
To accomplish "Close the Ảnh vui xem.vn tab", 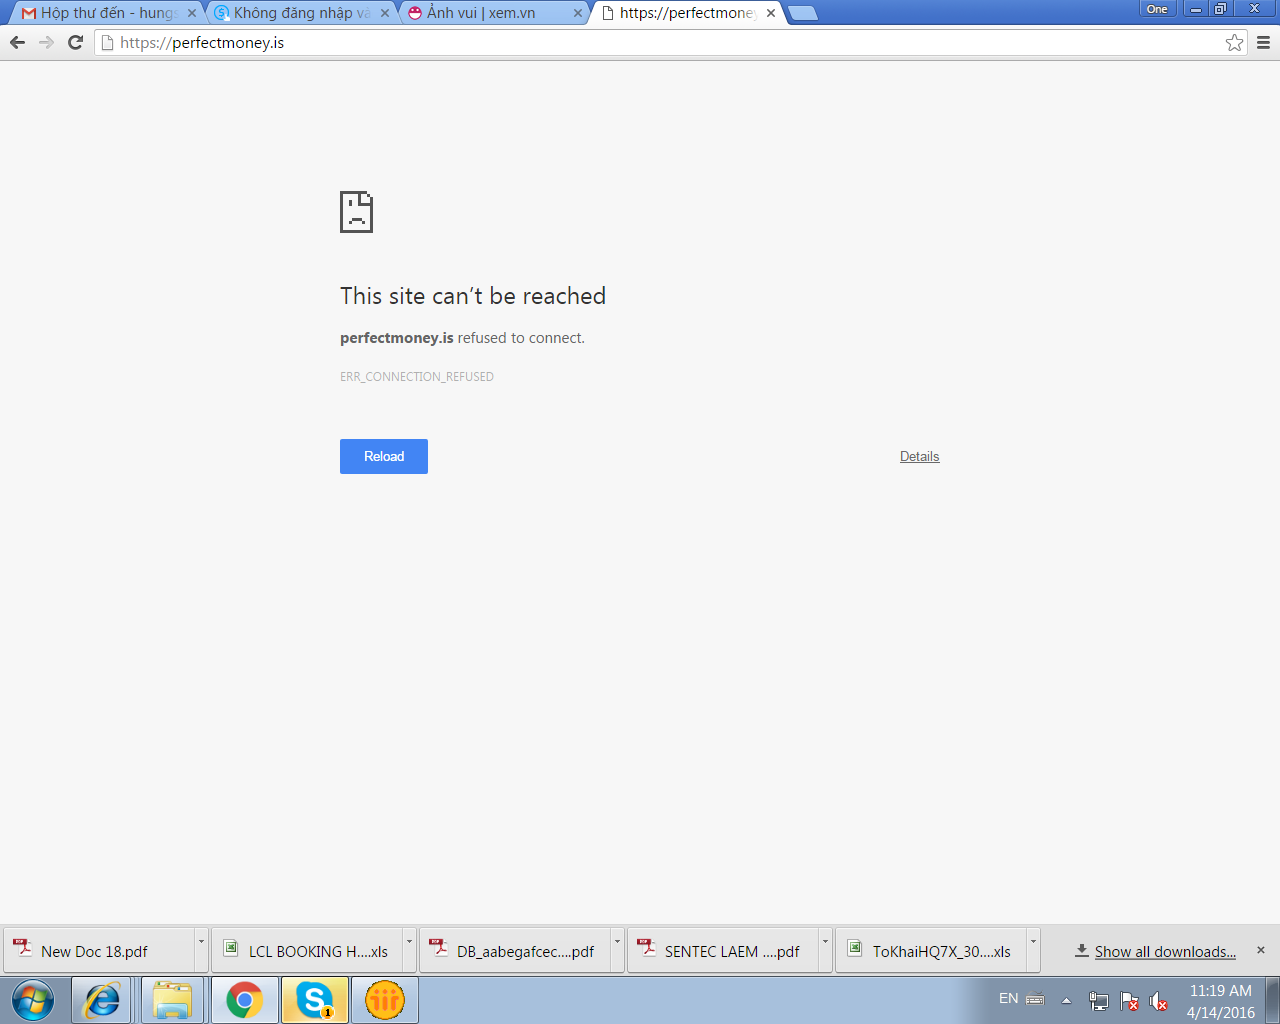I will 578,13.
